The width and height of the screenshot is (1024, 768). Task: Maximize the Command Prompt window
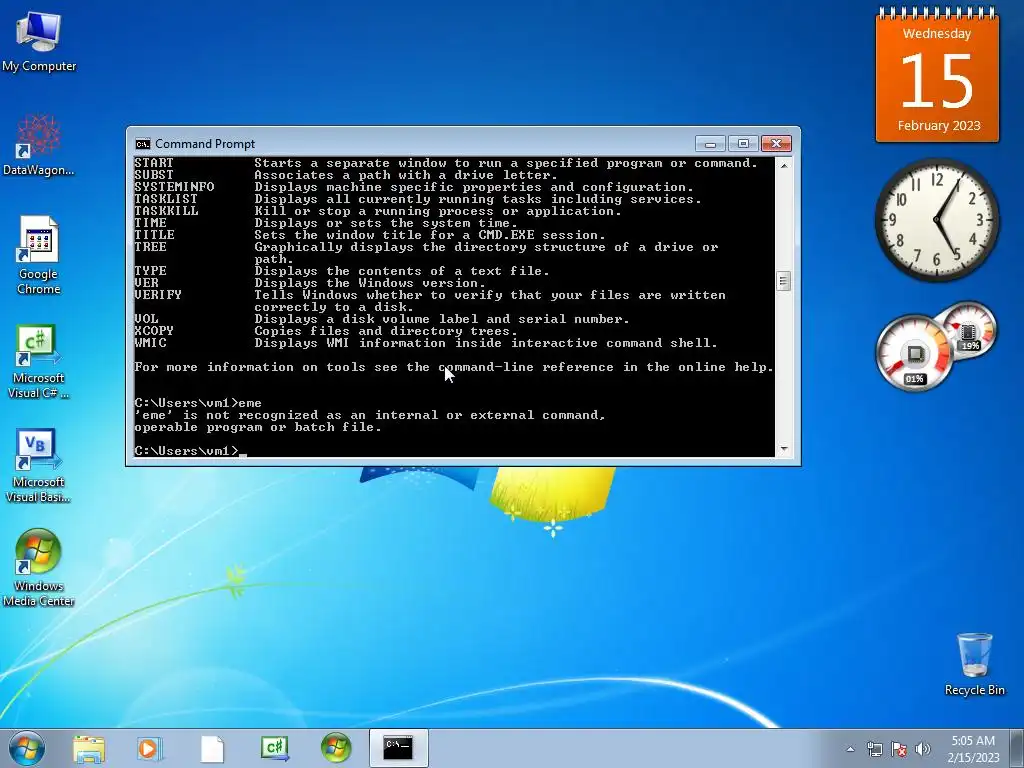tap(743, 144)
